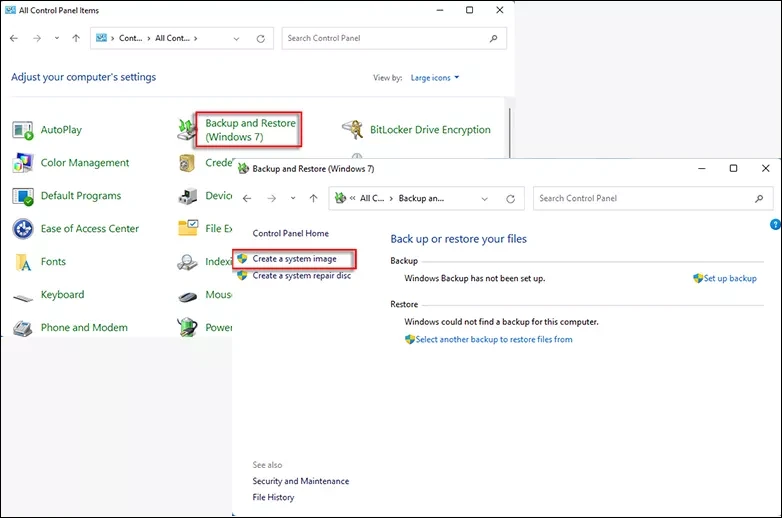
Task: Expand address bar history dropdown in Control Panel
Action: (236, 39)
